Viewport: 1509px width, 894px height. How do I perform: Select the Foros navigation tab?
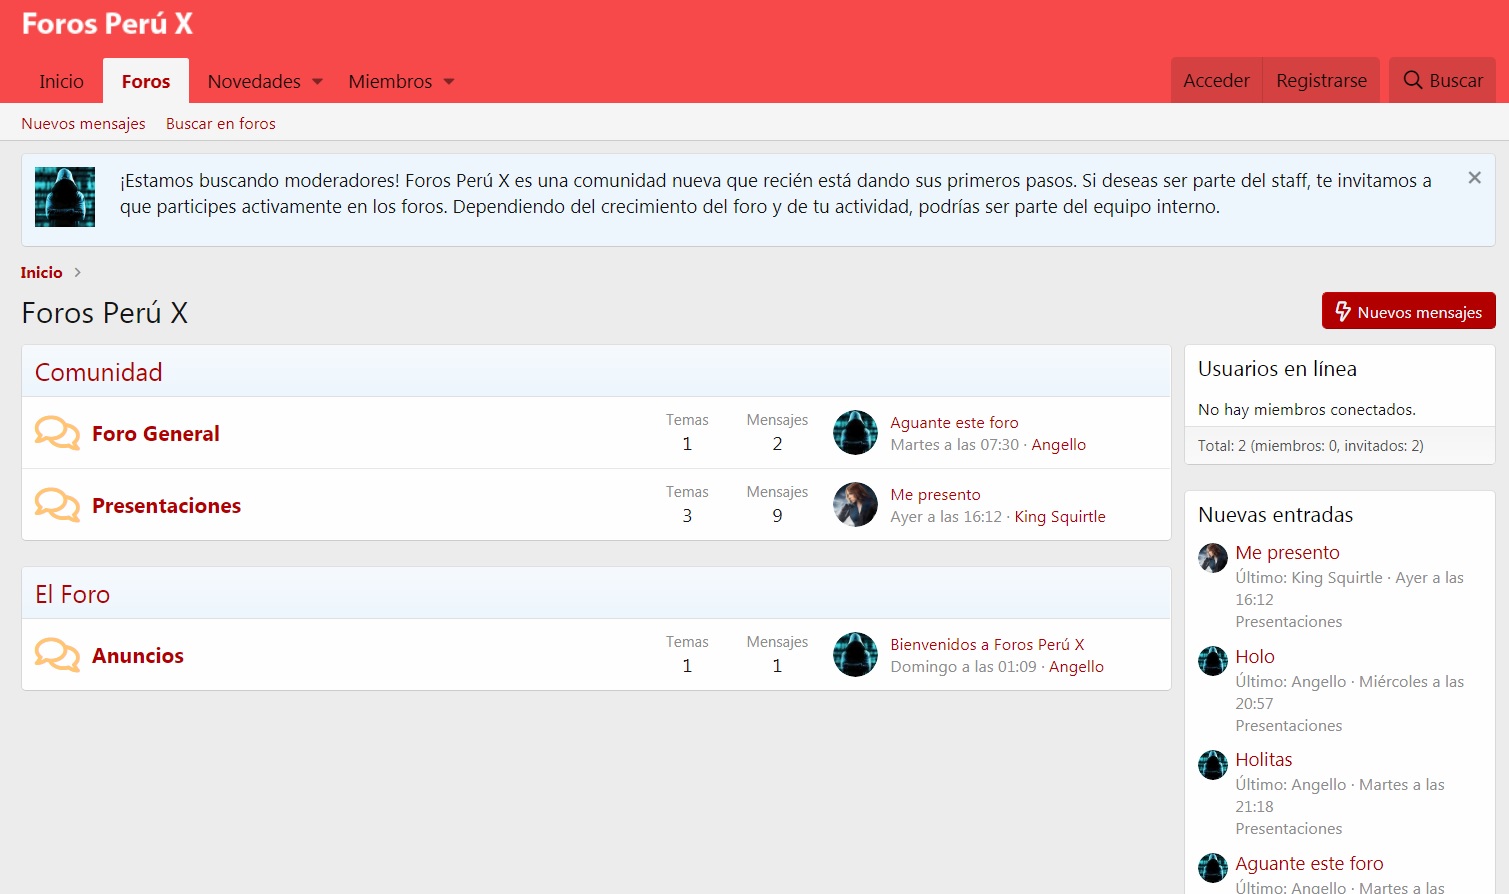[146, 81]
